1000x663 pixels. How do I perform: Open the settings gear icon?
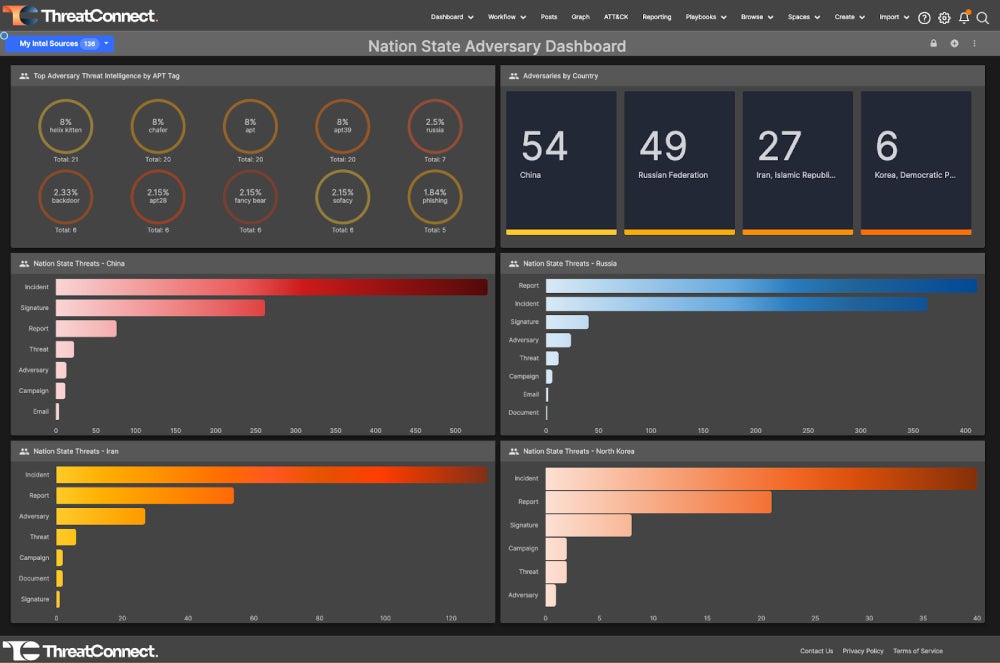click(944, 18)
